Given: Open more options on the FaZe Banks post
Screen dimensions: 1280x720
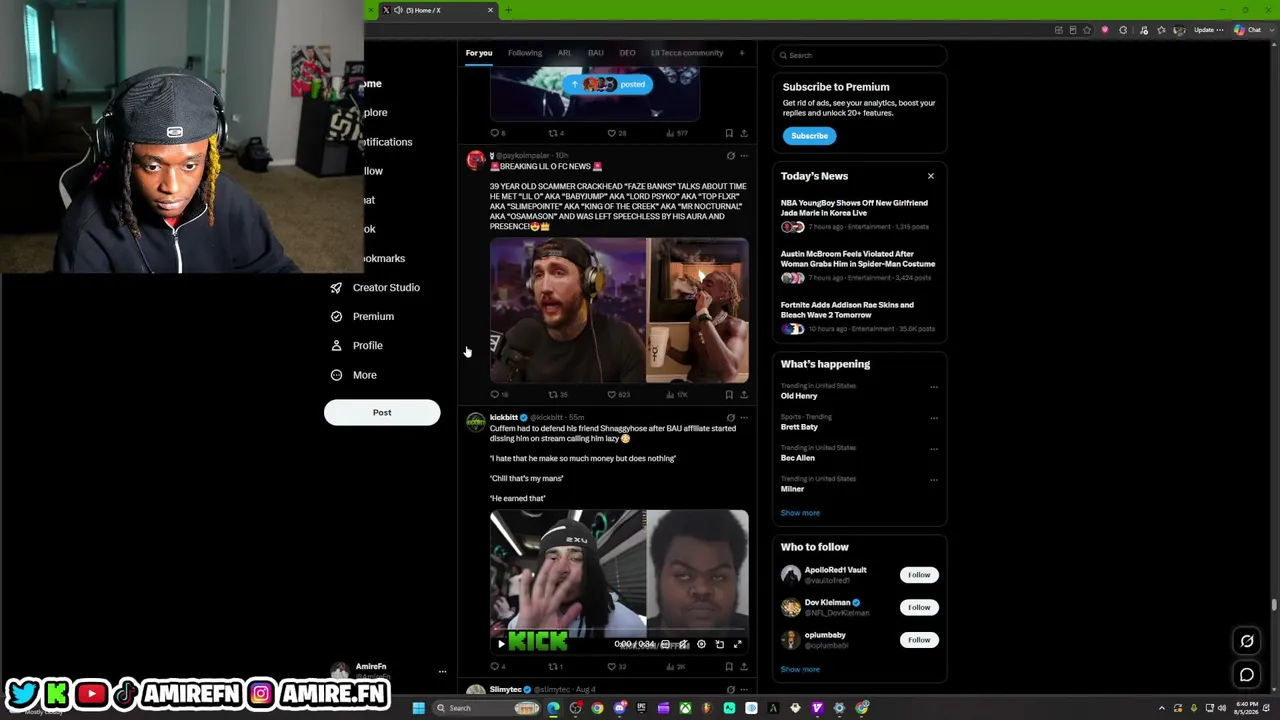Looking at the screenshot, I should point(744,156).
